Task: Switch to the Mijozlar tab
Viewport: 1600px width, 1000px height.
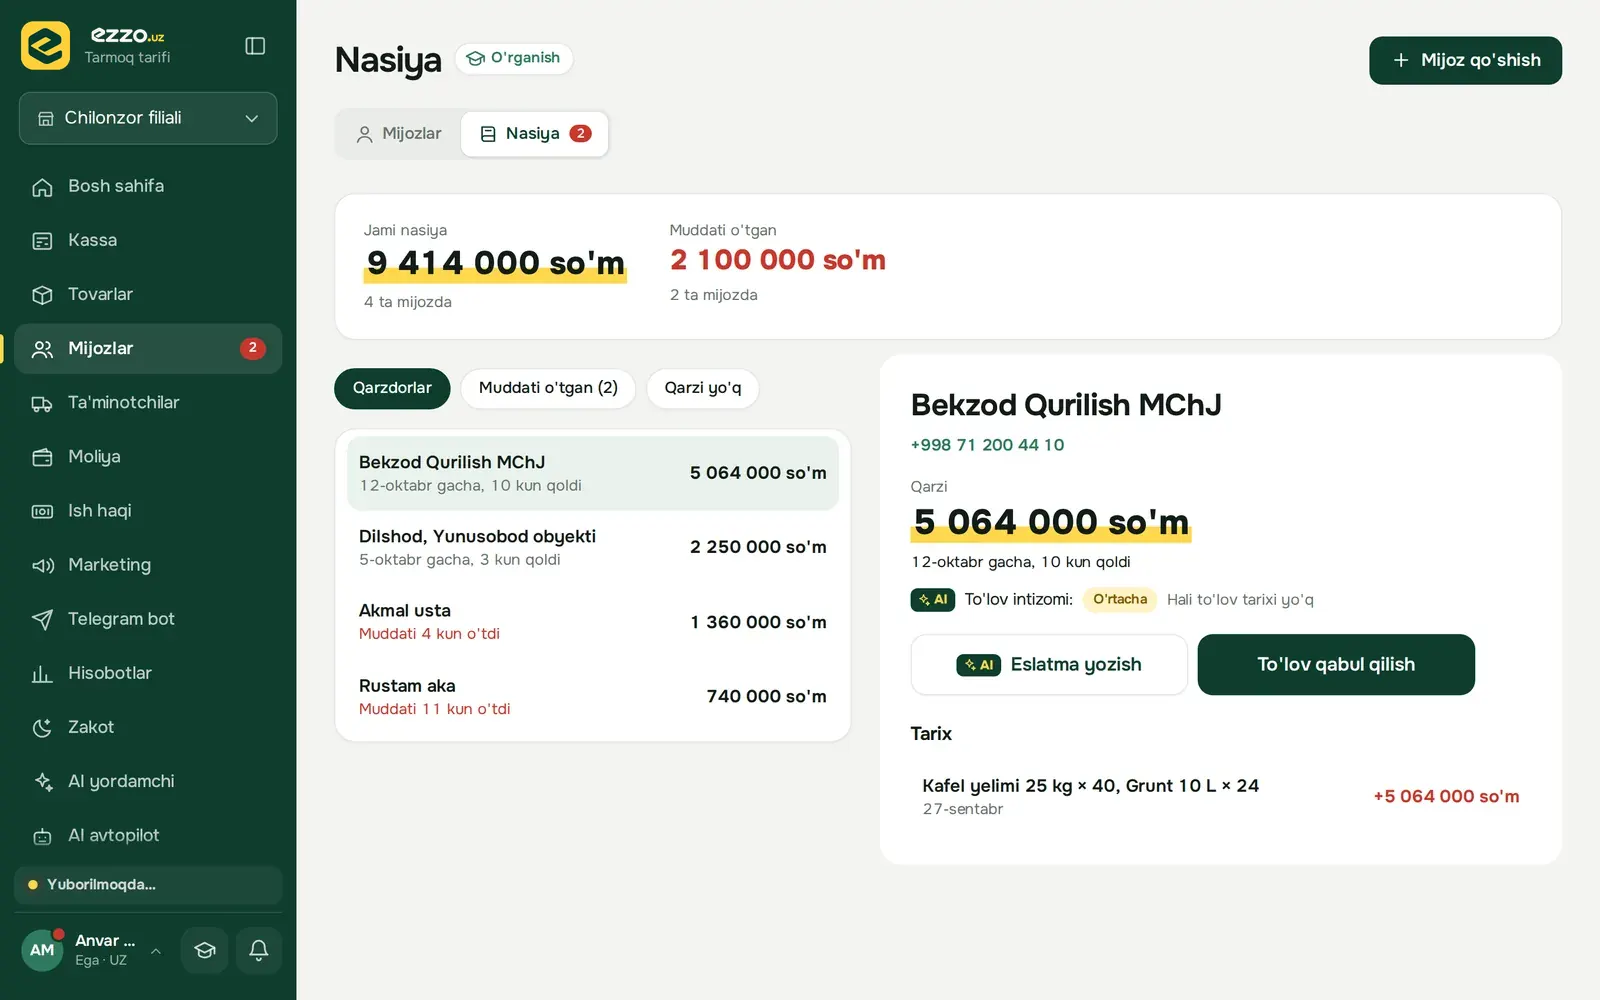Action: 399,134
